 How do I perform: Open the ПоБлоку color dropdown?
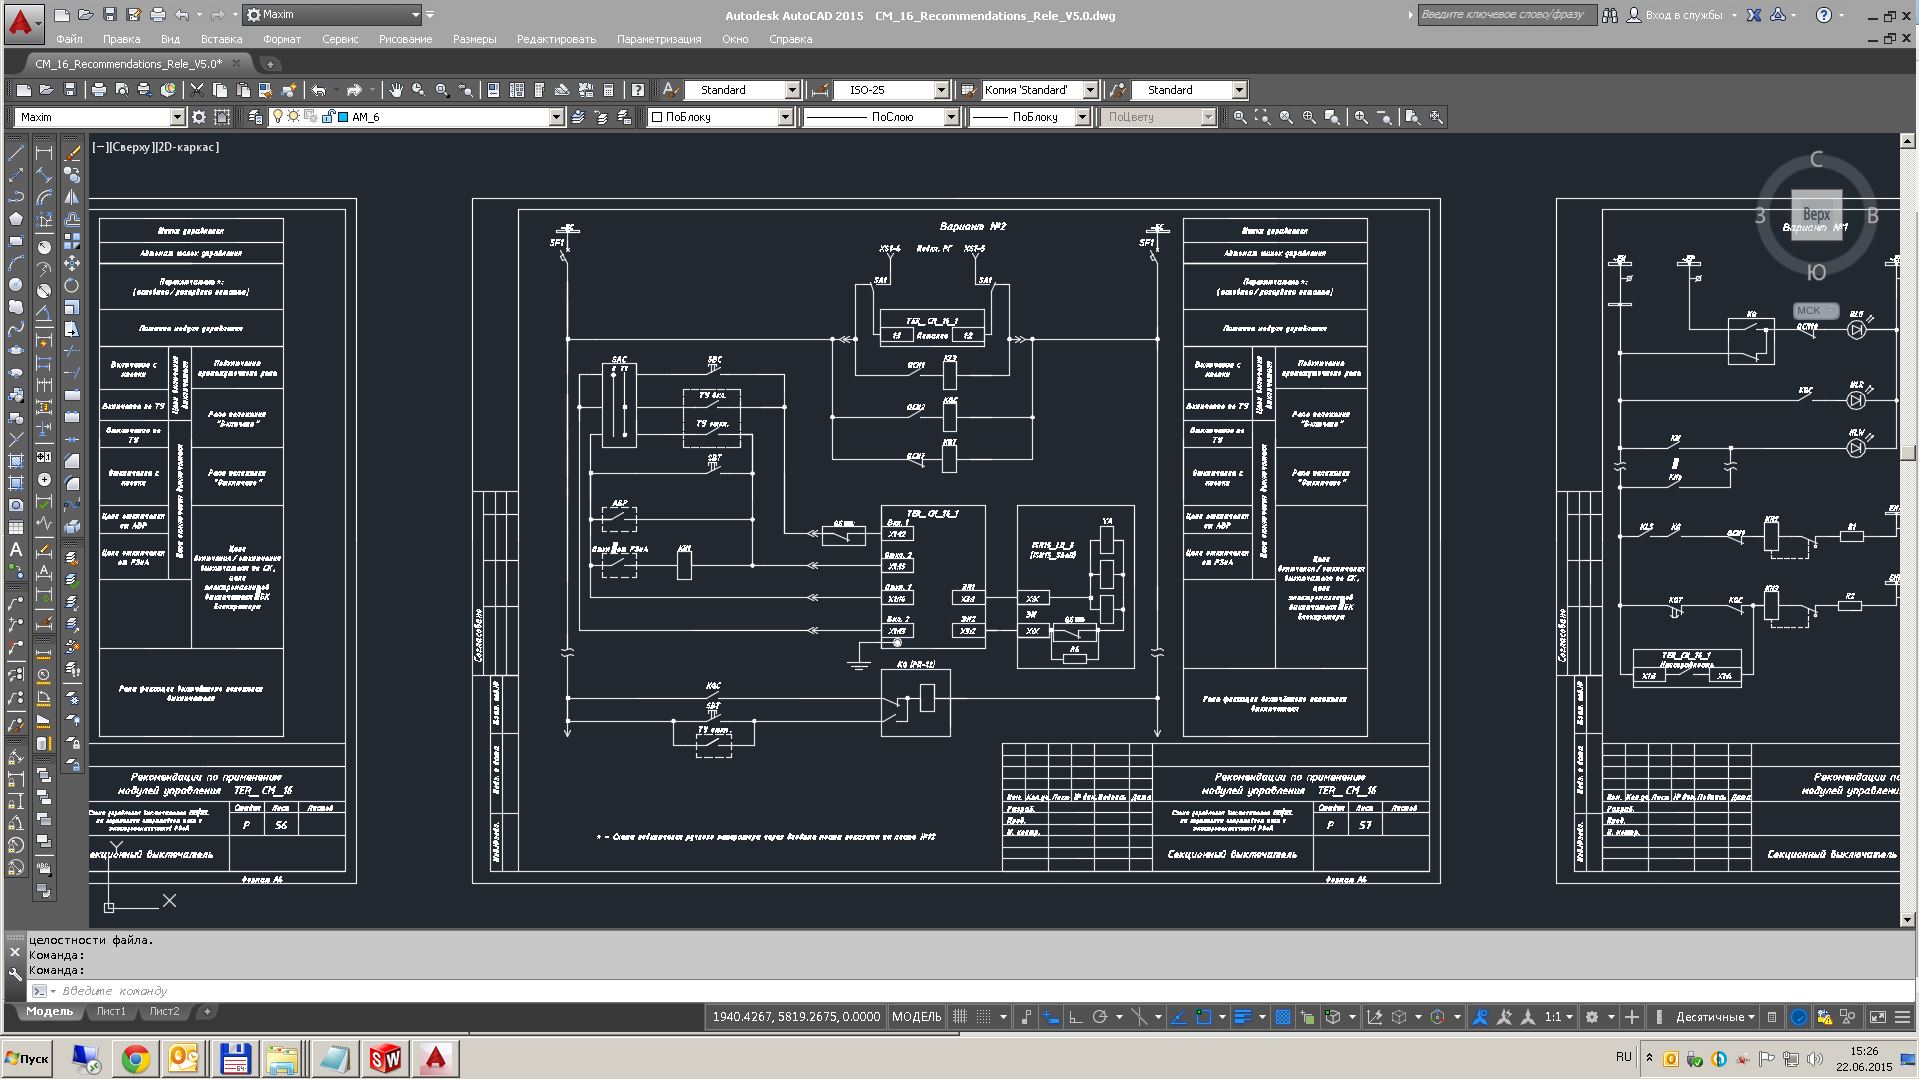pos(719,117)
